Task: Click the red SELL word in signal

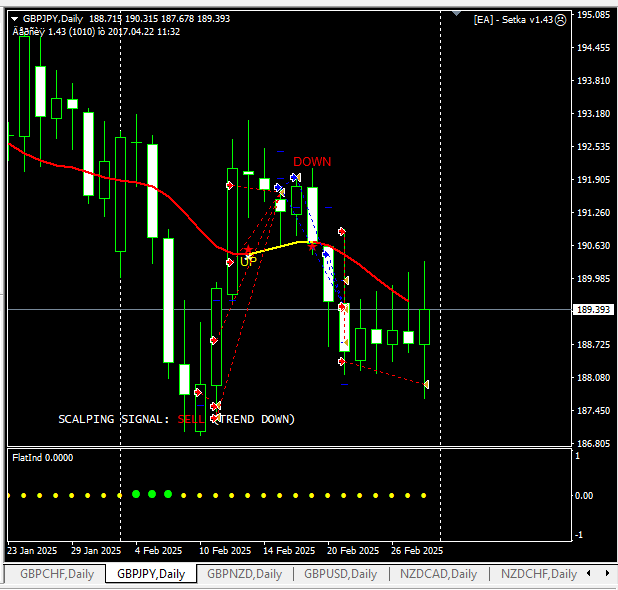Action: tap(191, 419)
